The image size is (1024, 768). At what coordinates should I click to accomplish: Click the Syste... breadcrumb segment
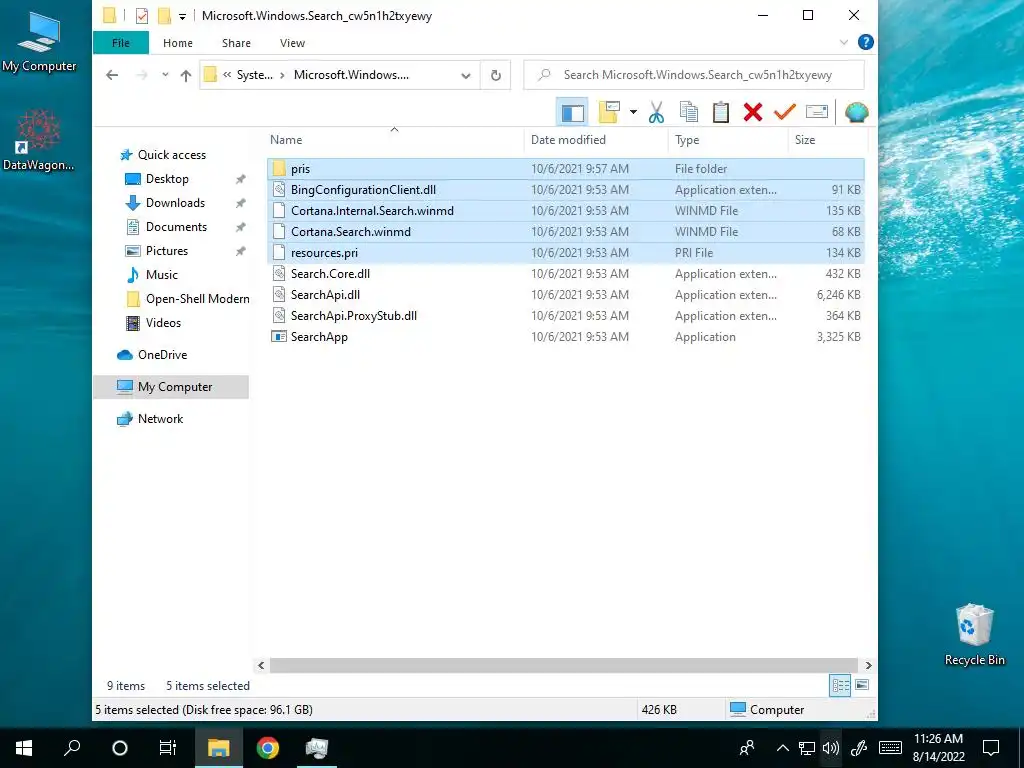pyautogui.click(x=255, y=75)
